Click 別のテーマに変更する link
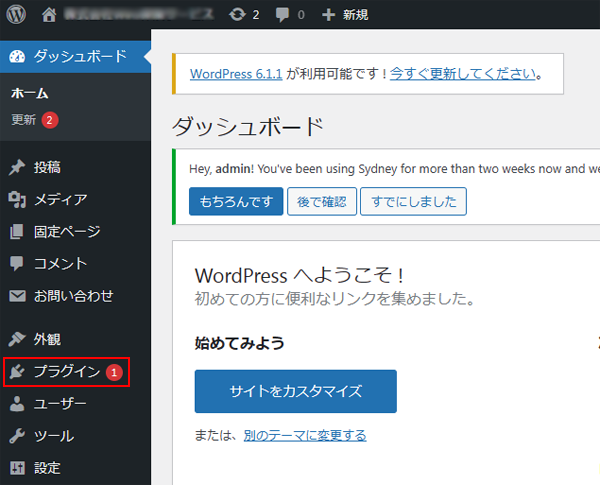The height and width of the screenshot is (485, 600). point(305,435)
